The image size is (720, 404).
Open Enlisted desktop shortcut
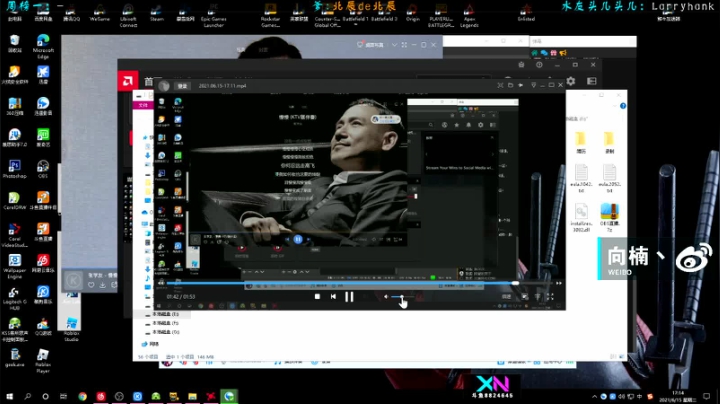(x=526, y=13)
